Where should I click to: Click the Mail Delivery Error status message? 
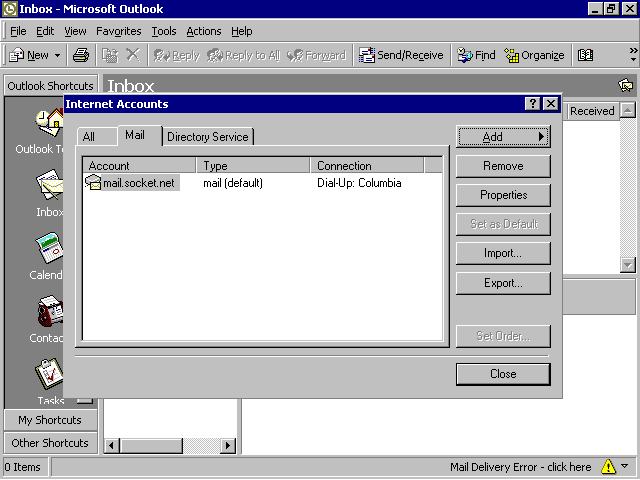pos(520,467)
